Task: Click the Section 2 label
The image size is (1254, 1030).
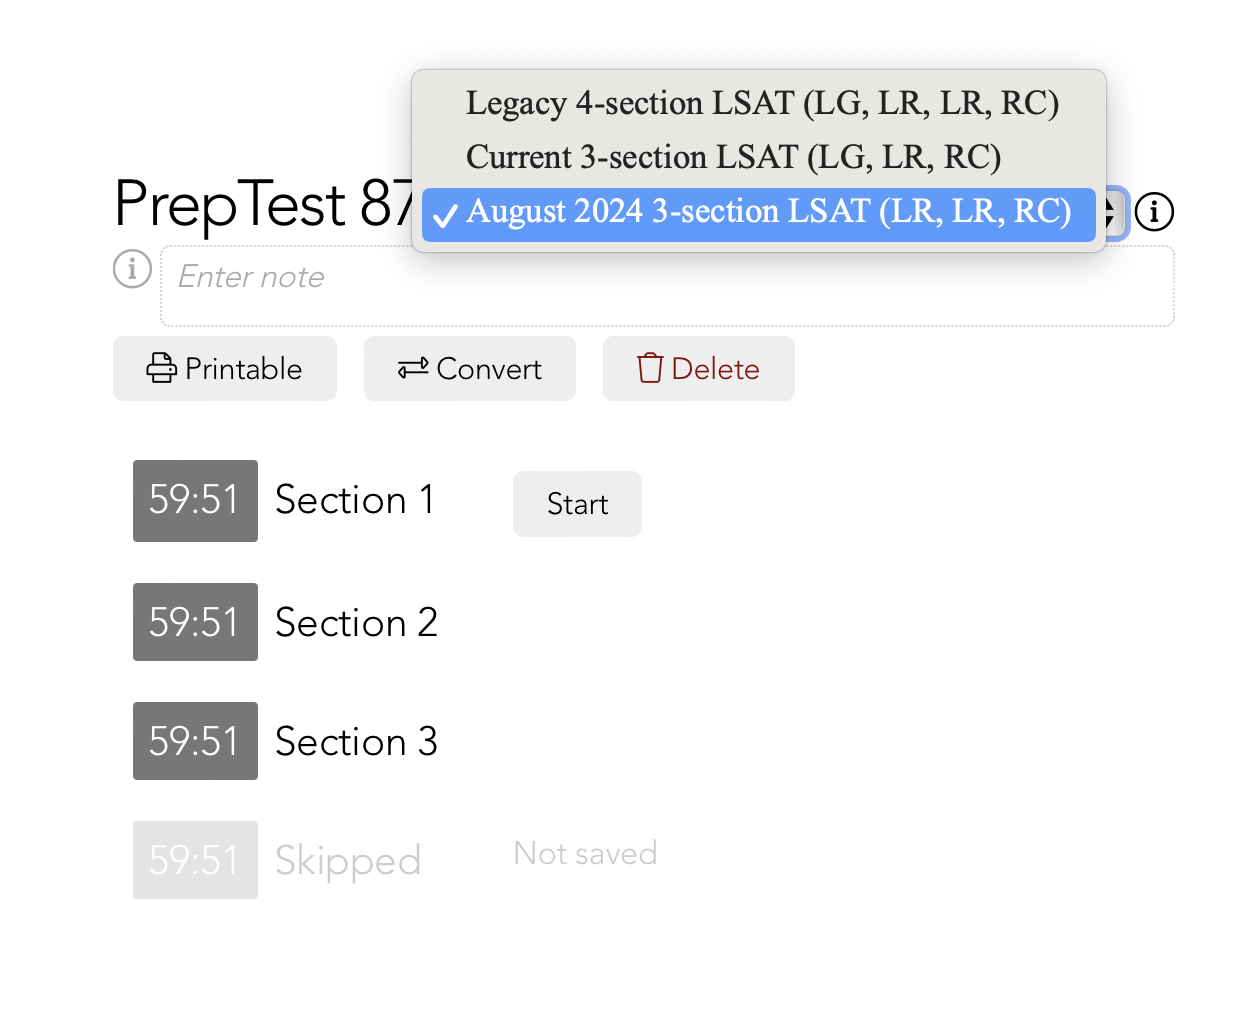Action: 356,623
